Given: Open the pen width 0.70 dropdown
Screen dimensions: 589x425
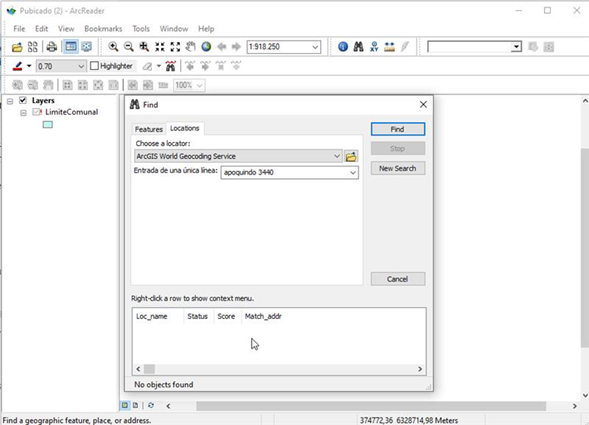Looking at the screenshot, I should [81, 67].
